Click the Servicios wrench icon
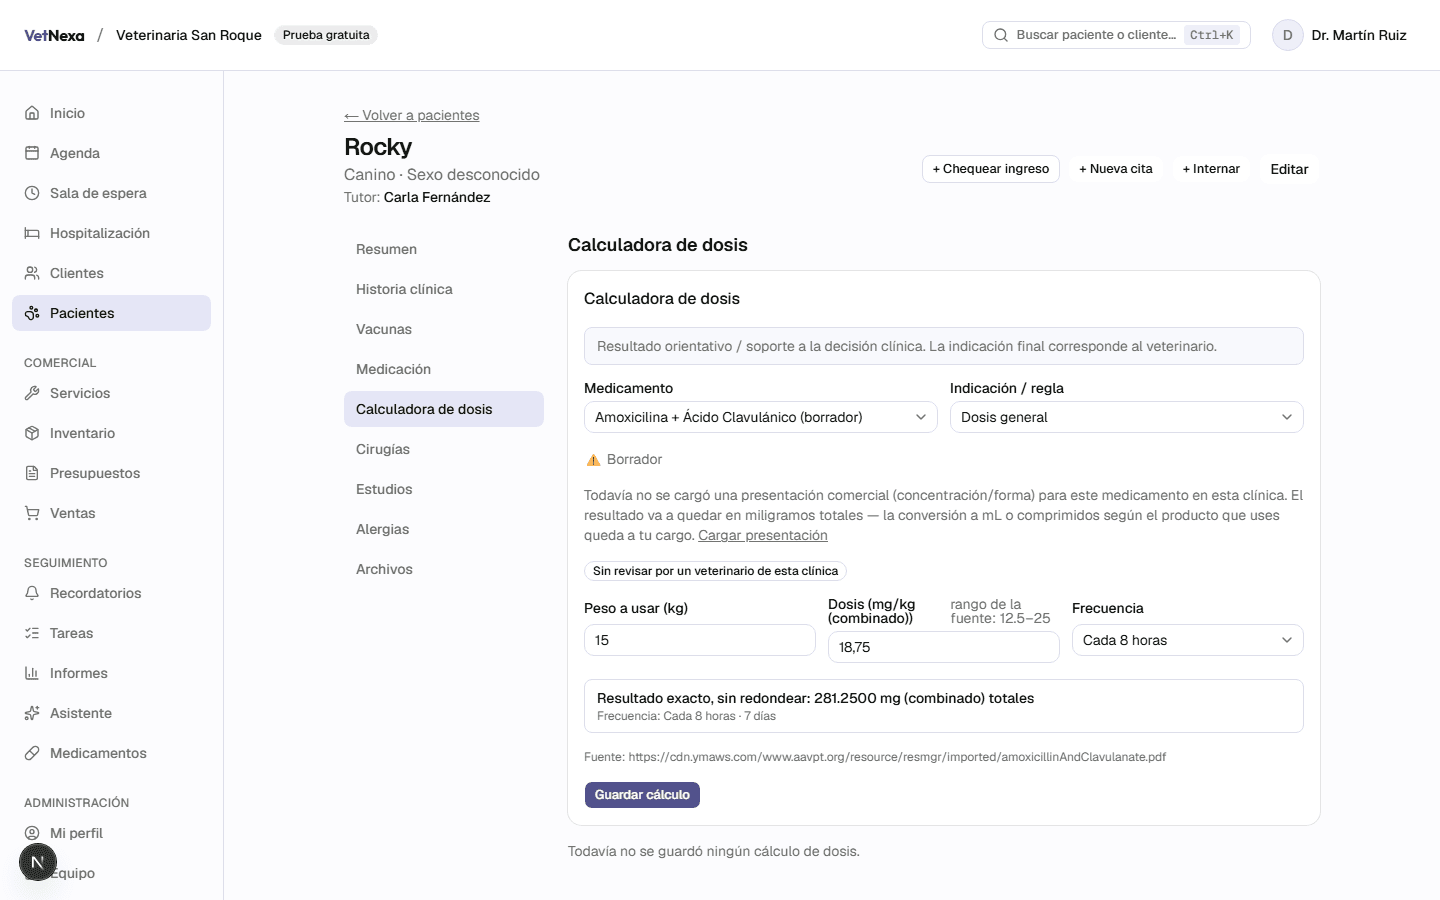 click(x=32, y=393)
